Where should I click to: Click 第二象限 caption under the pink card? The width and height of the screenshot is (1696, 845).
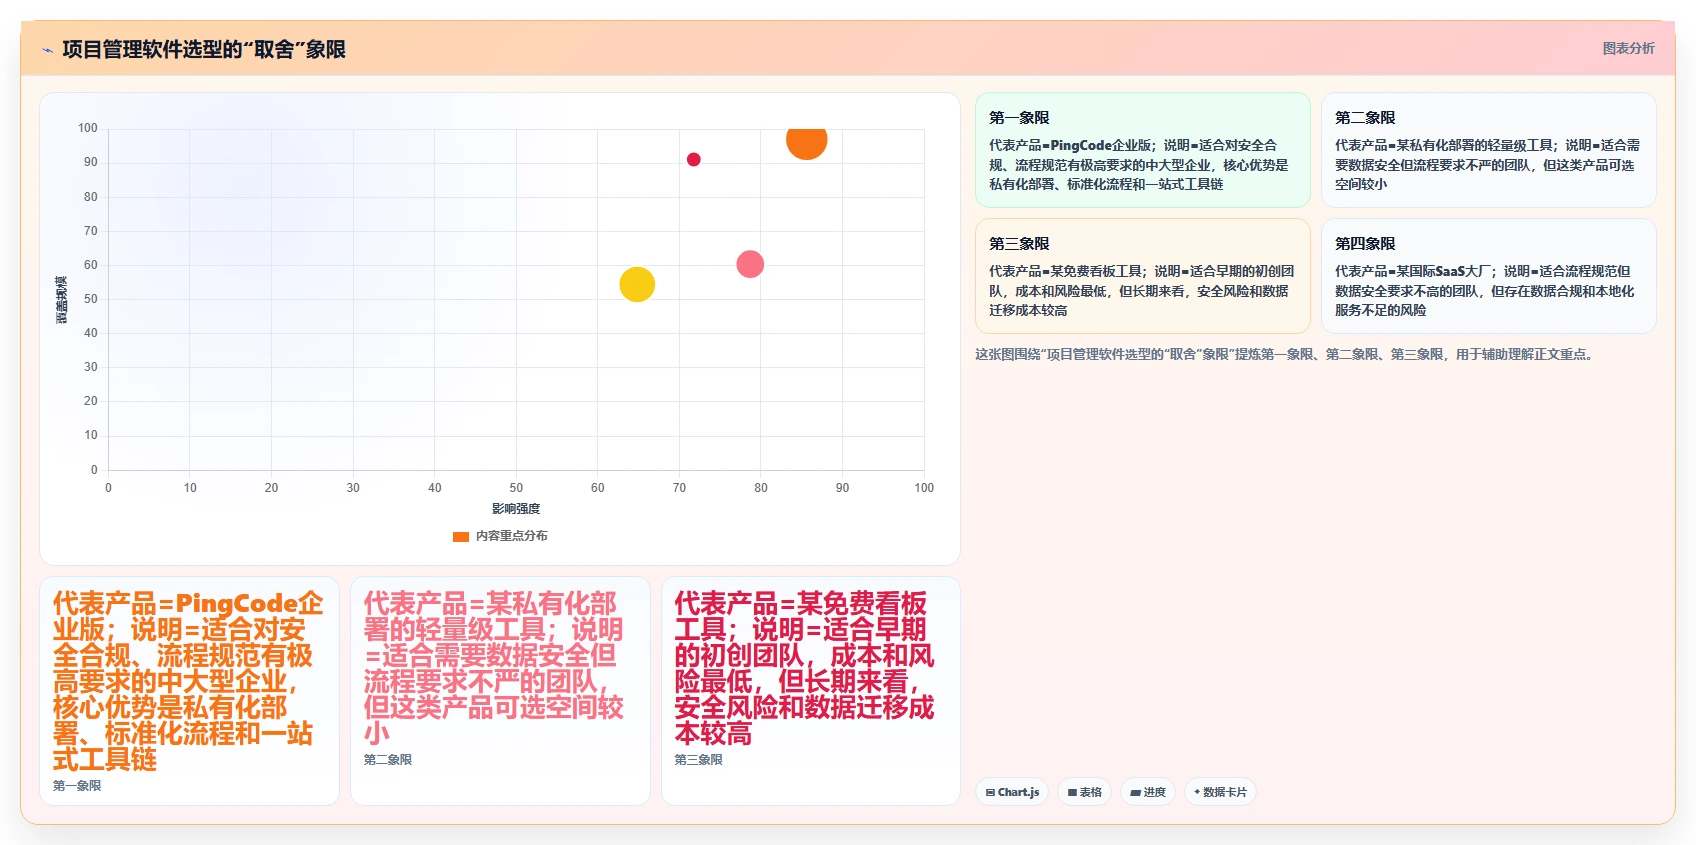(388, 760)
